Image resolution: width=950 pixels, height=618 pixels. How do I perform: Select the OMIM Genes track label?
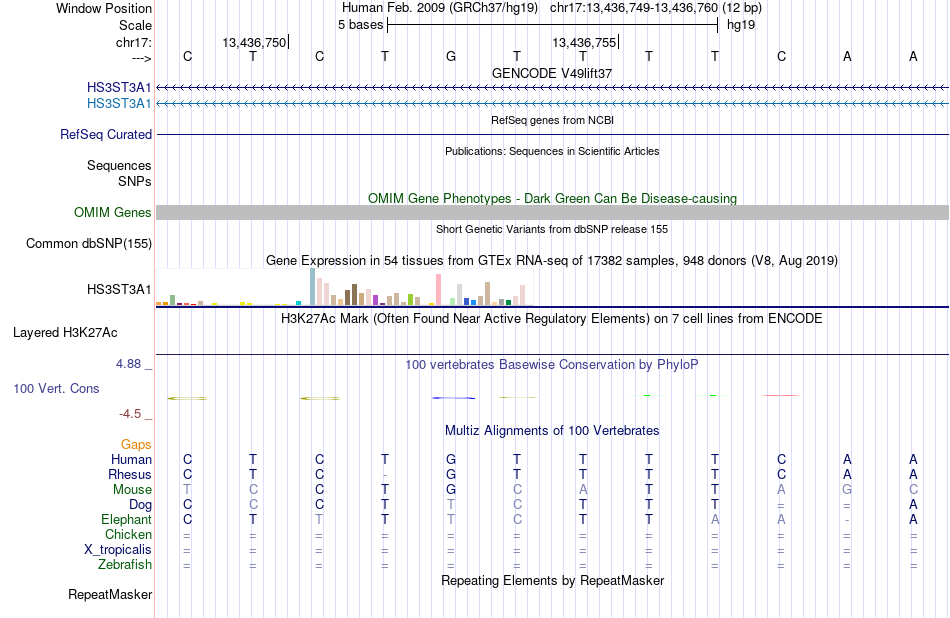point(113,213)
